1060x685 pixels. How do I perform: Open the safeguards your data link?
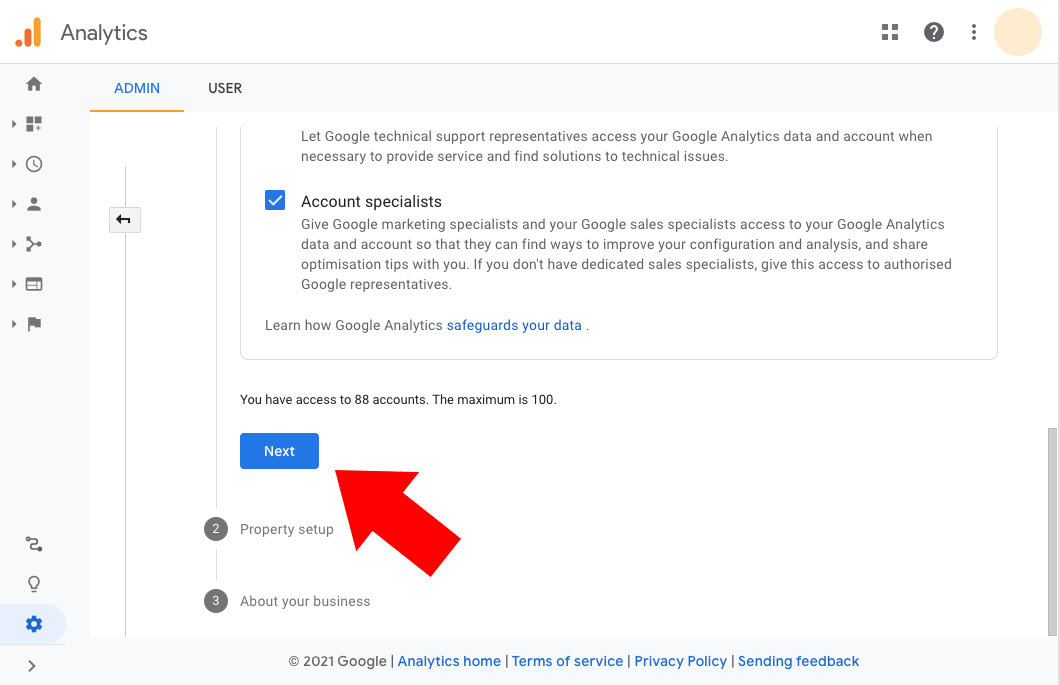[514, 325]
